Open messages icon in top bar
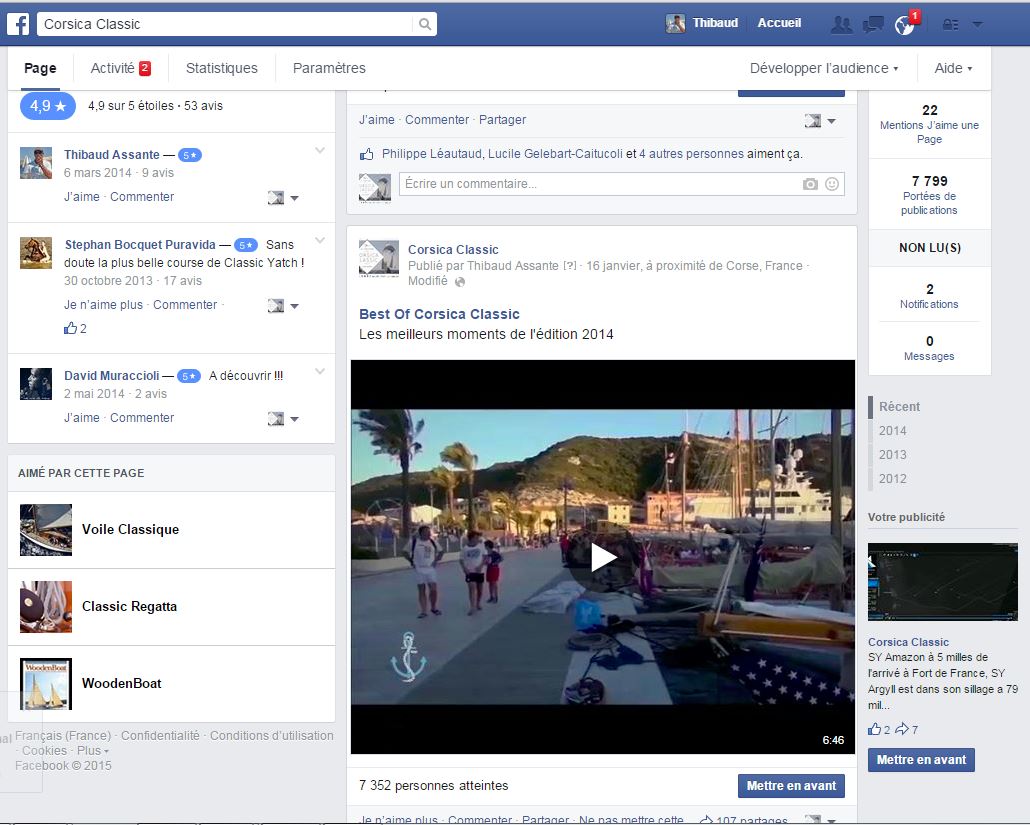 [873, 24]
